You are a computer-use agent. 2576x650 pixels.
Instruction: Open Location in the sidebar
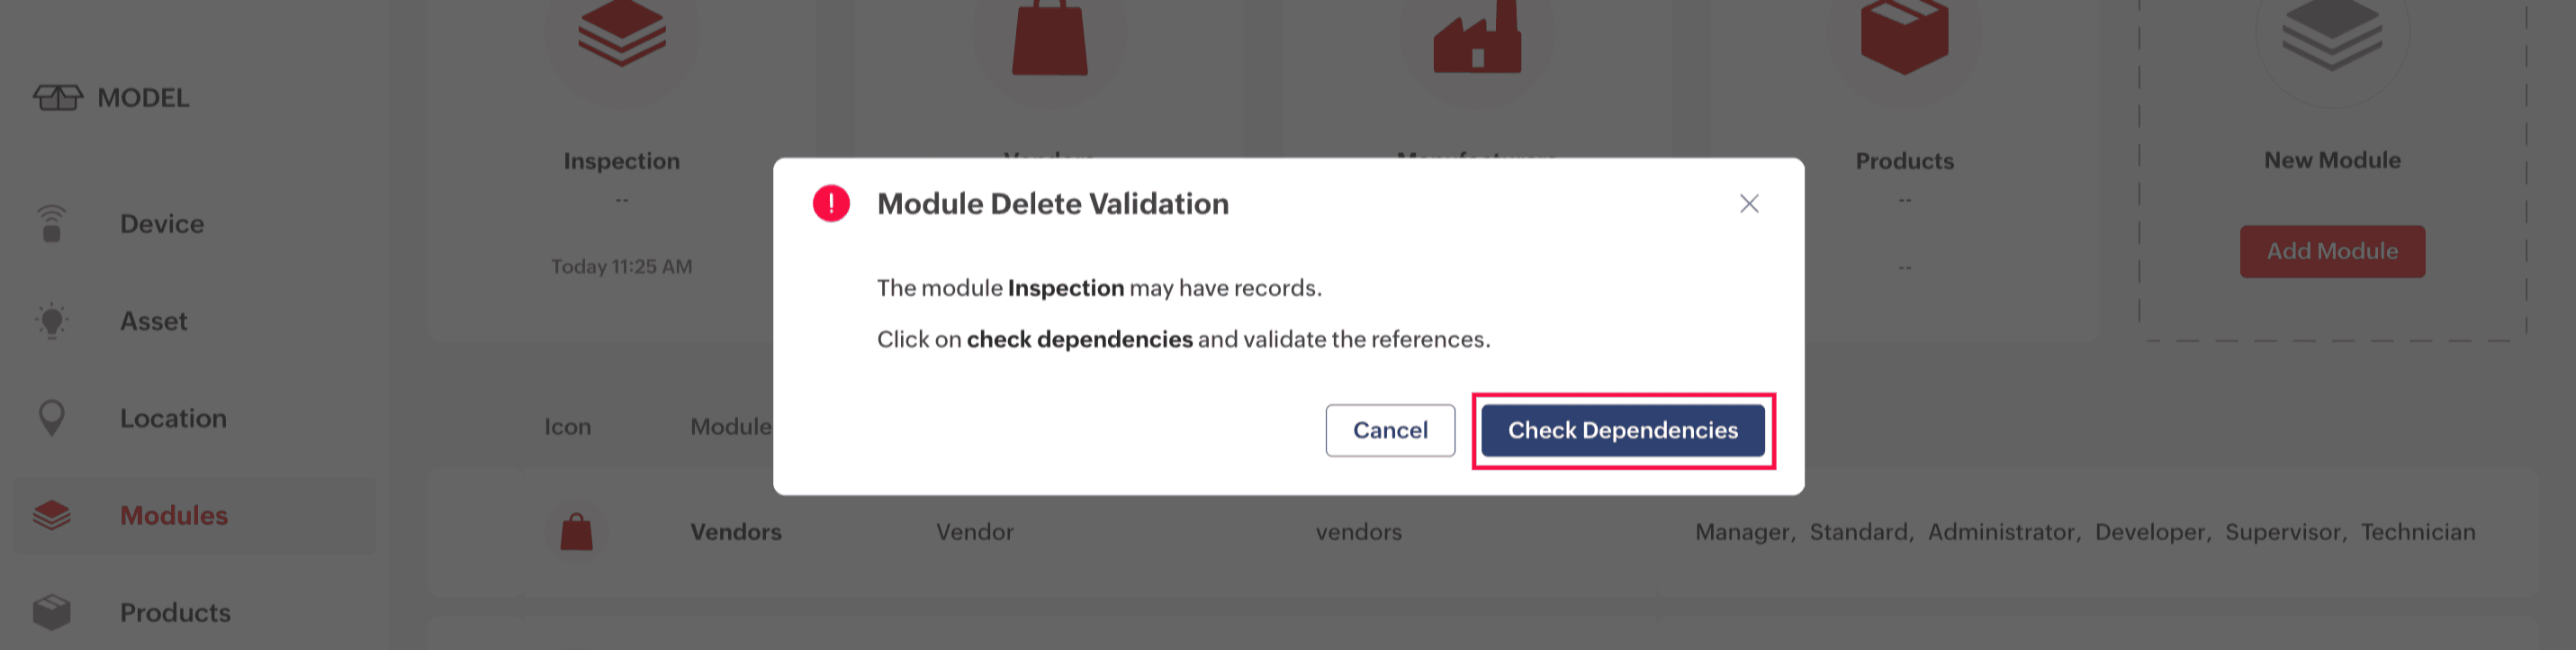[173, 418]
